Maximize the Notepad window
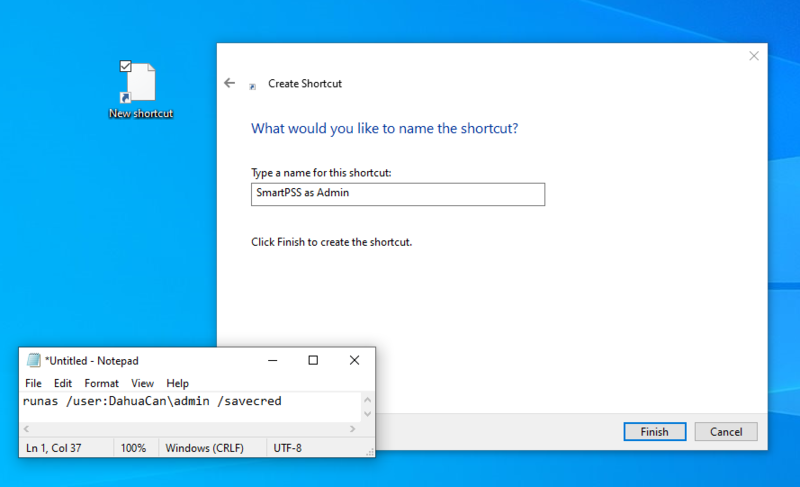800x487 pixels. (x=313, y=360)
